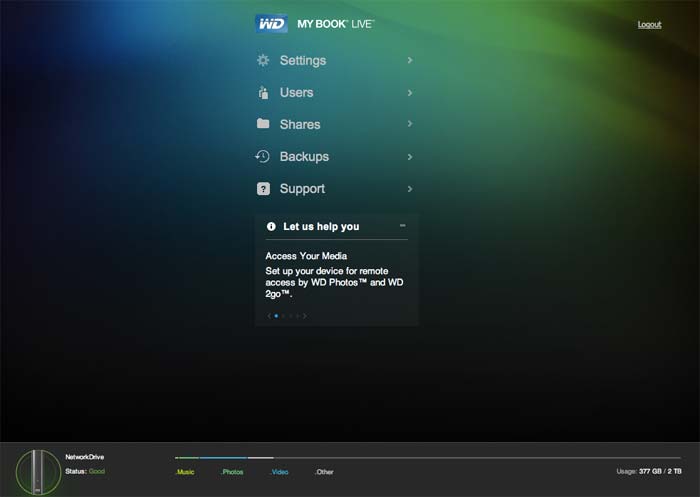Go to next help tip arrow
Screen dimensions: 700x497
pos(305,316)
